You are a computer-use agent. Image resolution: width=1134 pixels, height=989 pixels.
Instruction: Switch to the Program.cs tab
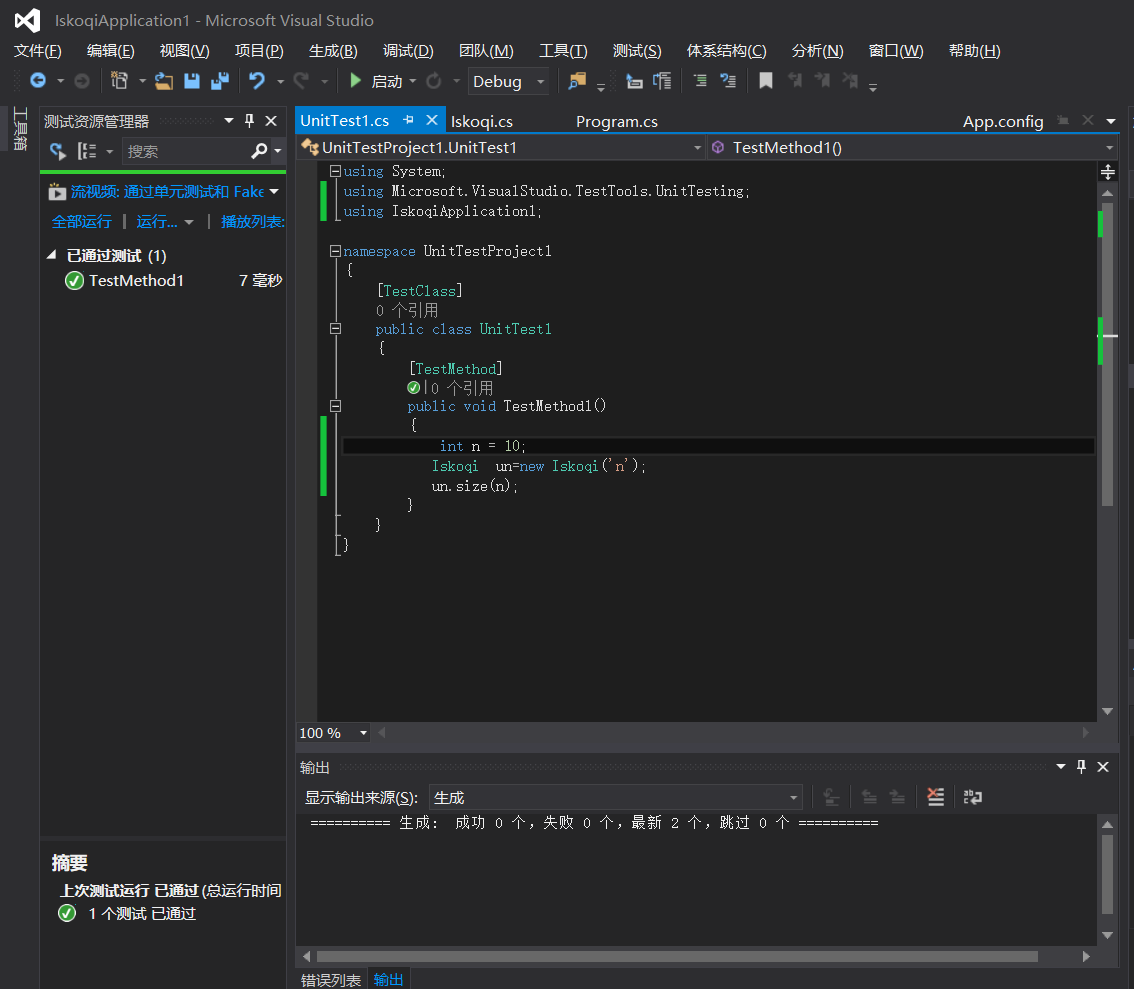point(616,121)
